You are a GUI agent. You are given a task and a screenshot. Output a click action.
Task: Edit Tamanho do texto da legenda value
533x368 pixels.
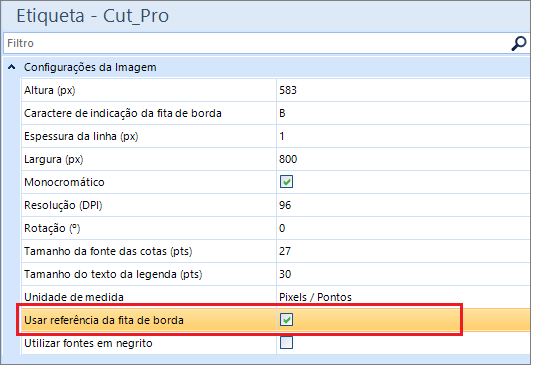(404, 274)
